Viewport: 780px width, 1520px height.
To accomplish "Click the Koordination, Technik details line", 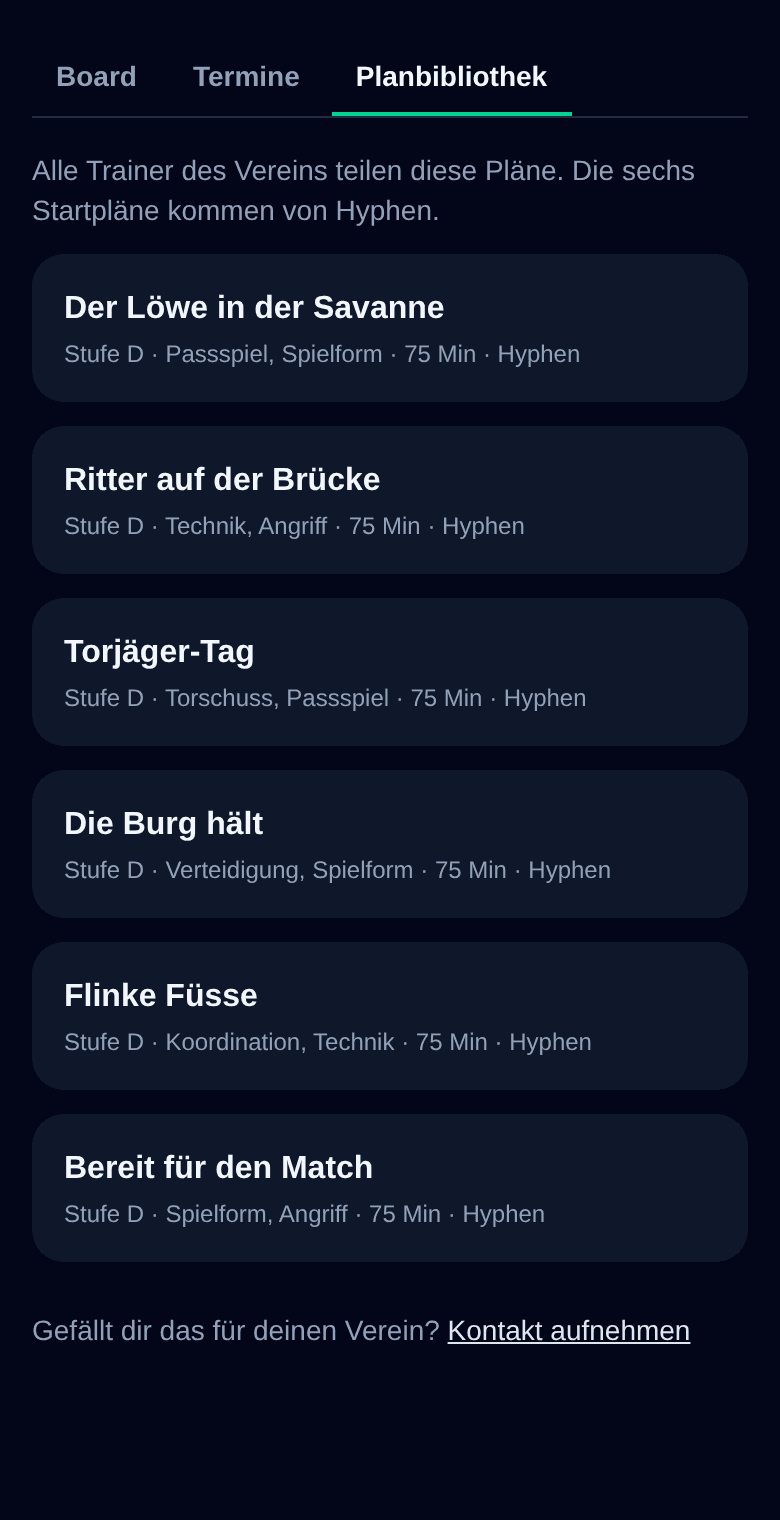I will tap(328, 1042).
